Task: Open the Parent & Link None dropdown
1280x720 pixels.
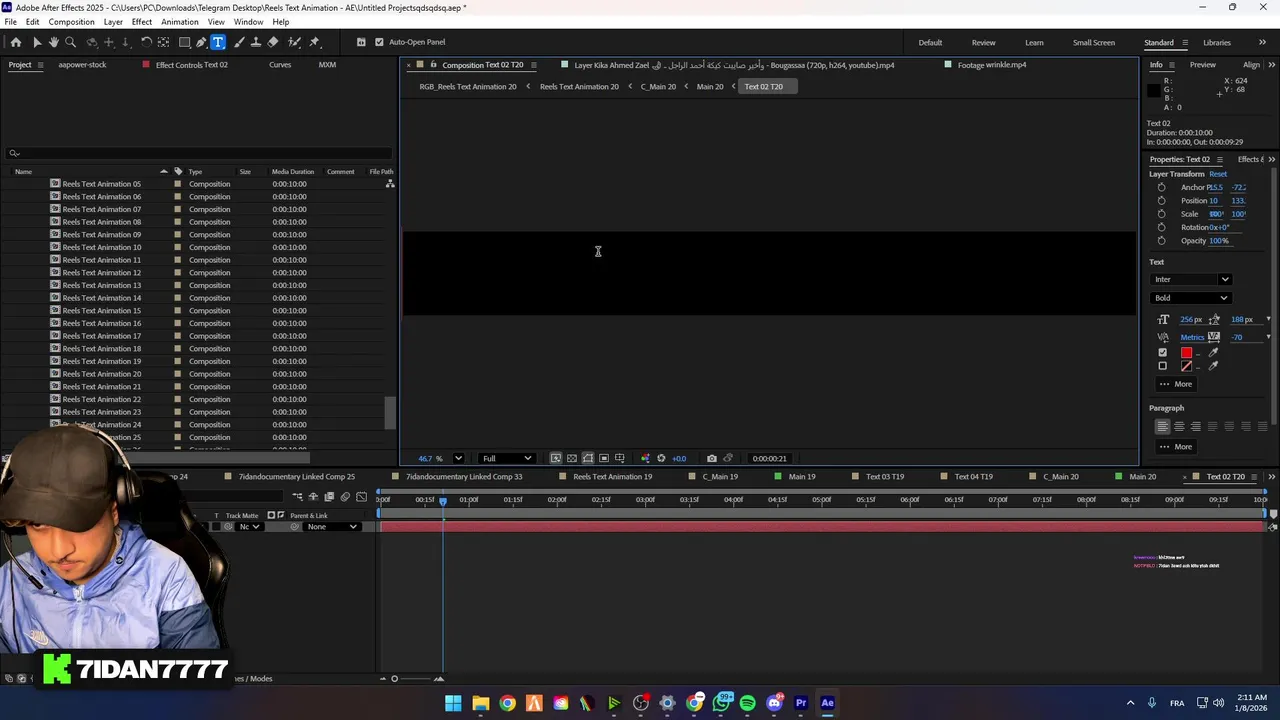Action: pyautogui.click(x=331, y=527)
